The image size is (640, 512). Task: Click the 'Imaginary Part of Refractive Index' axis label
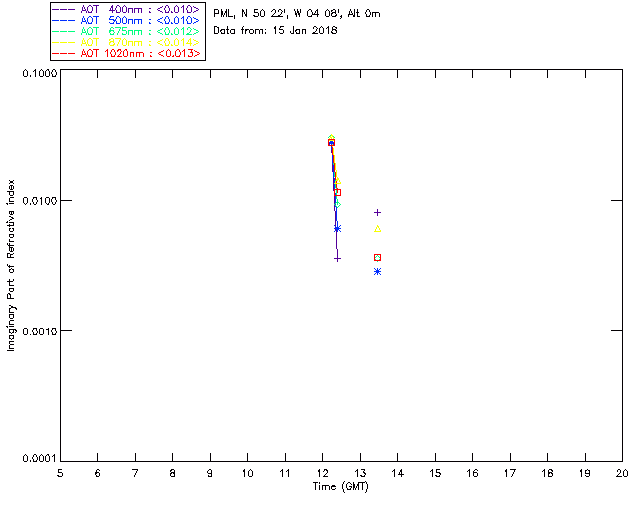pyautogui.click(x=11, y=265)
